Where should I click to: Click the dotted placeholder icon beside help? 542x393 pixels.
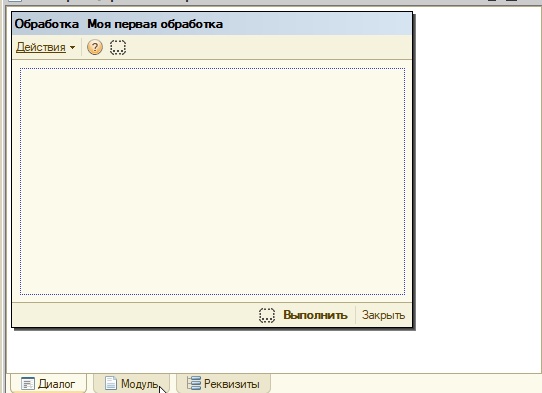pos(118,47)
